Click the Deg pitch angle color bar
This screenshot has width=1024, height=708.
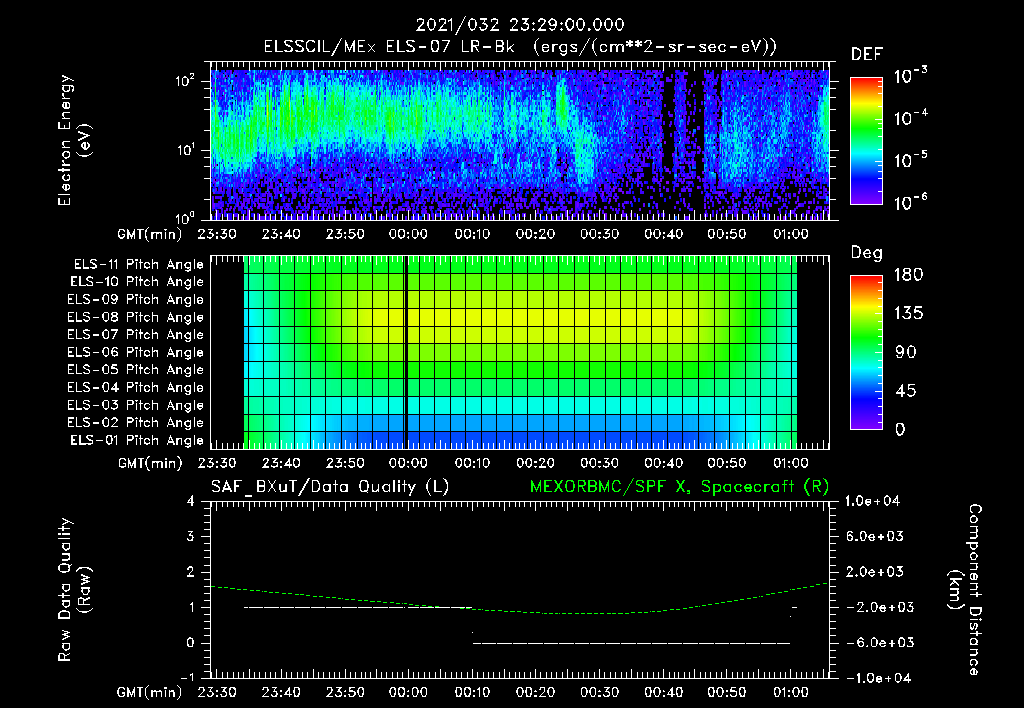point(866,352)
